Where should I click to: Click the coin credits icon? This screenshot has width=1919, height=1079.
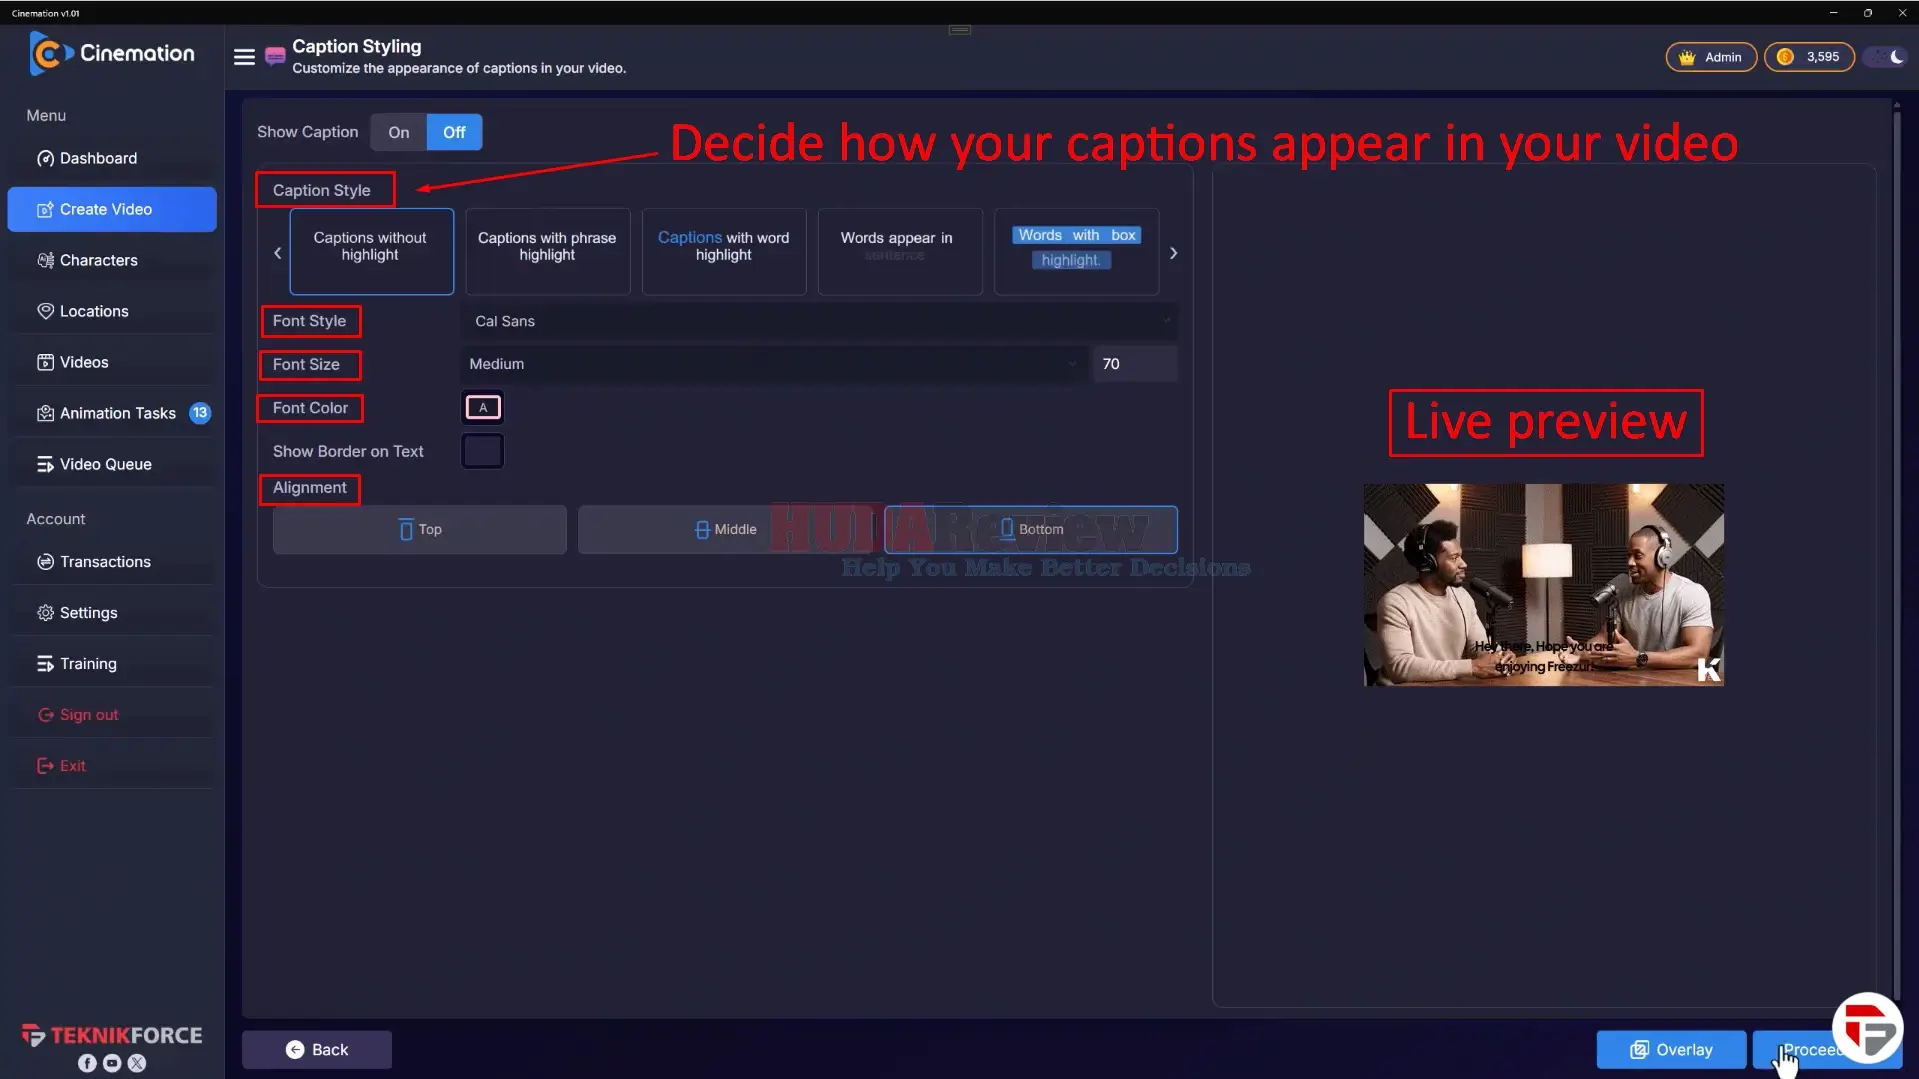click(x=1785, y=57)
